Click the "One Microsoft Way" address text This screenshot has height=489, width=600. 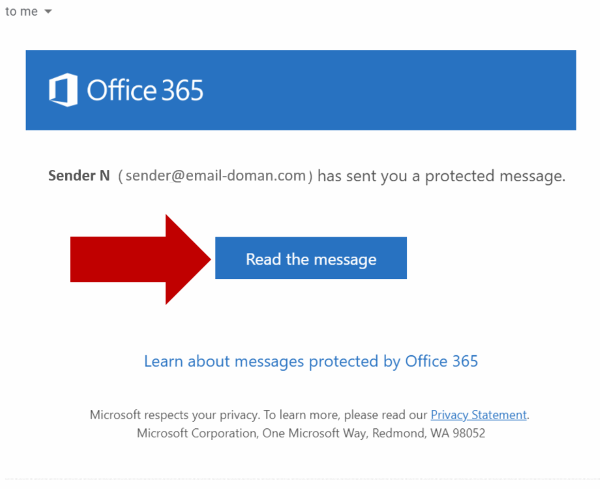point(315,433)
